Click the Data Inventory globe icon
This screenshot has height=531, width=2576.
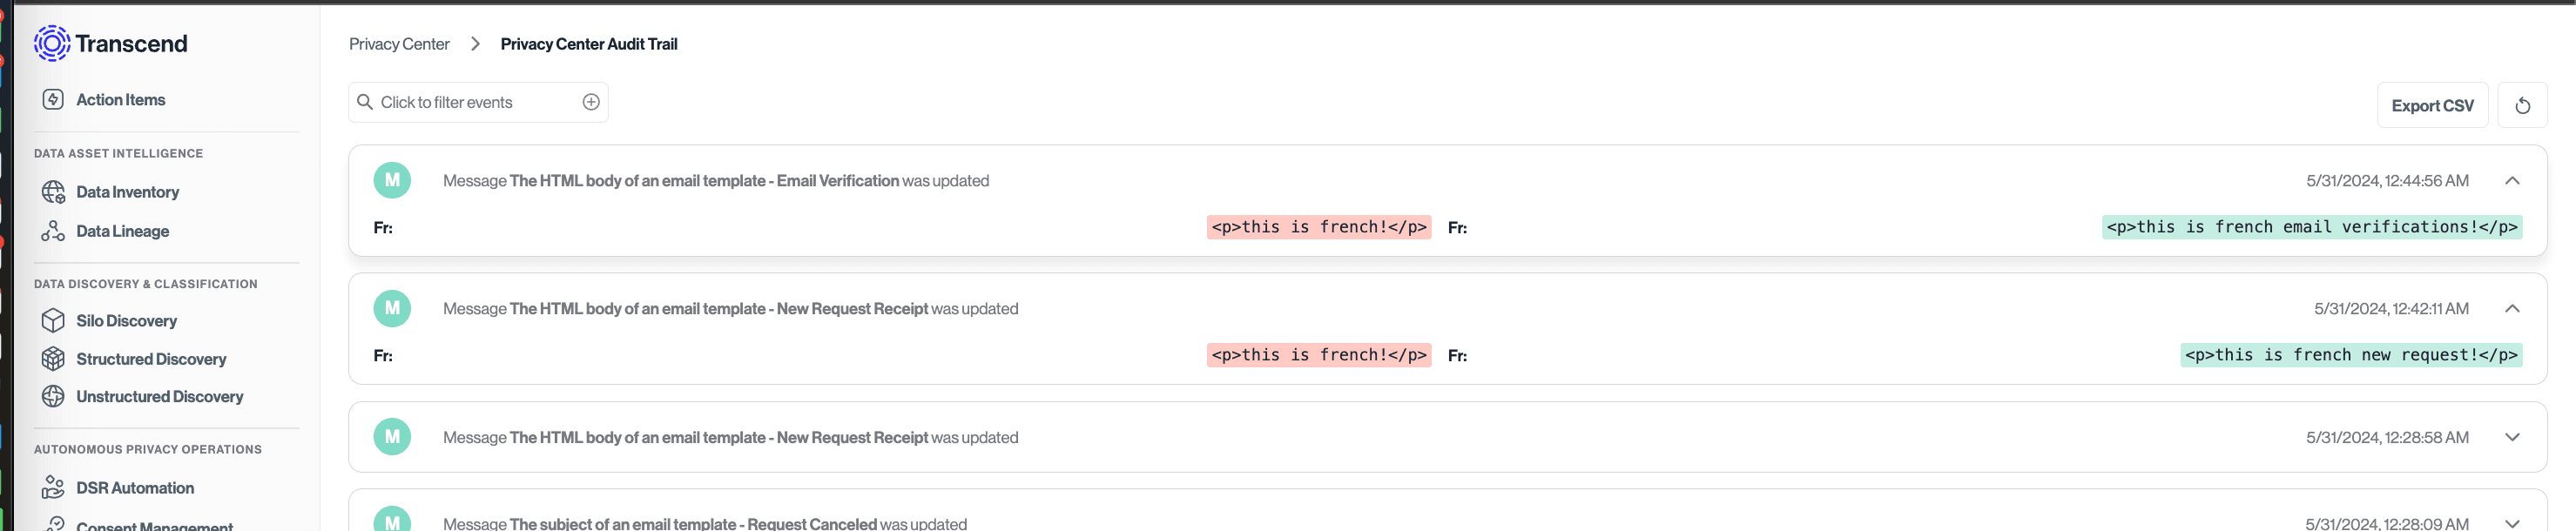(x=53, y=192)
